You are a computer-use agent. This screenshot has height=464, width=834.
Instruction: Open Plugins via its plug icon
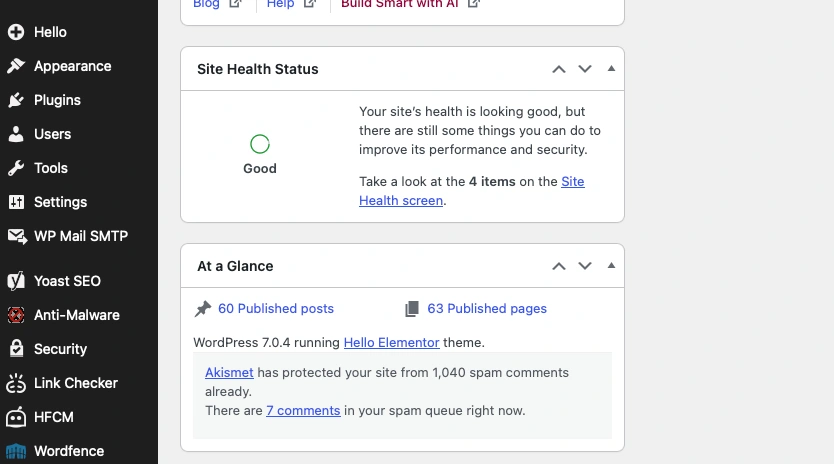point(16,100)
